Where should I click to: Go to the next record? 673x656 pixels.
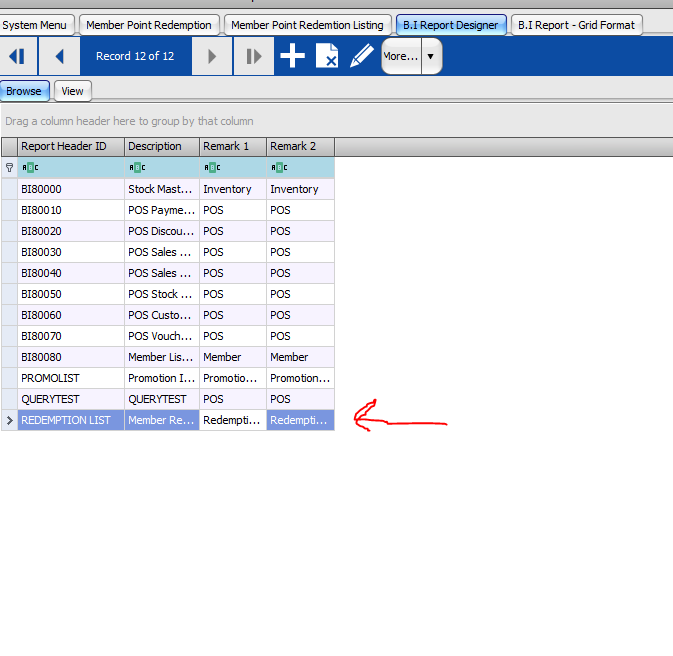click(x=212, y=57)
